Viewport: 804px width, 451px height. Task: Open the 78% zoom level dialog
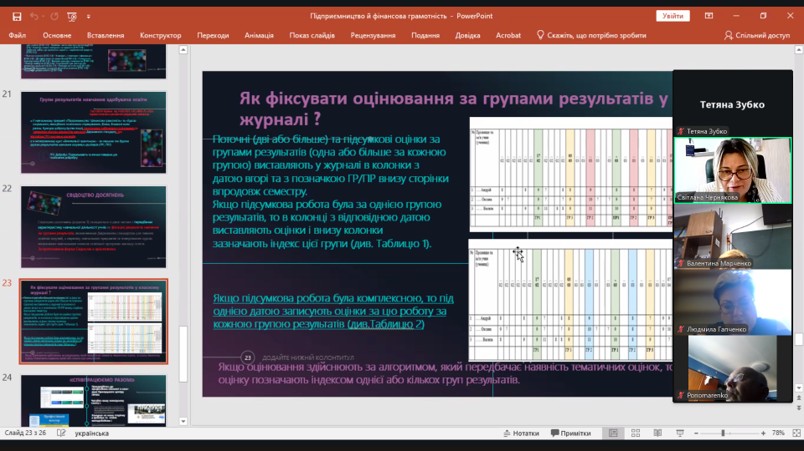[x=779, y=433]
